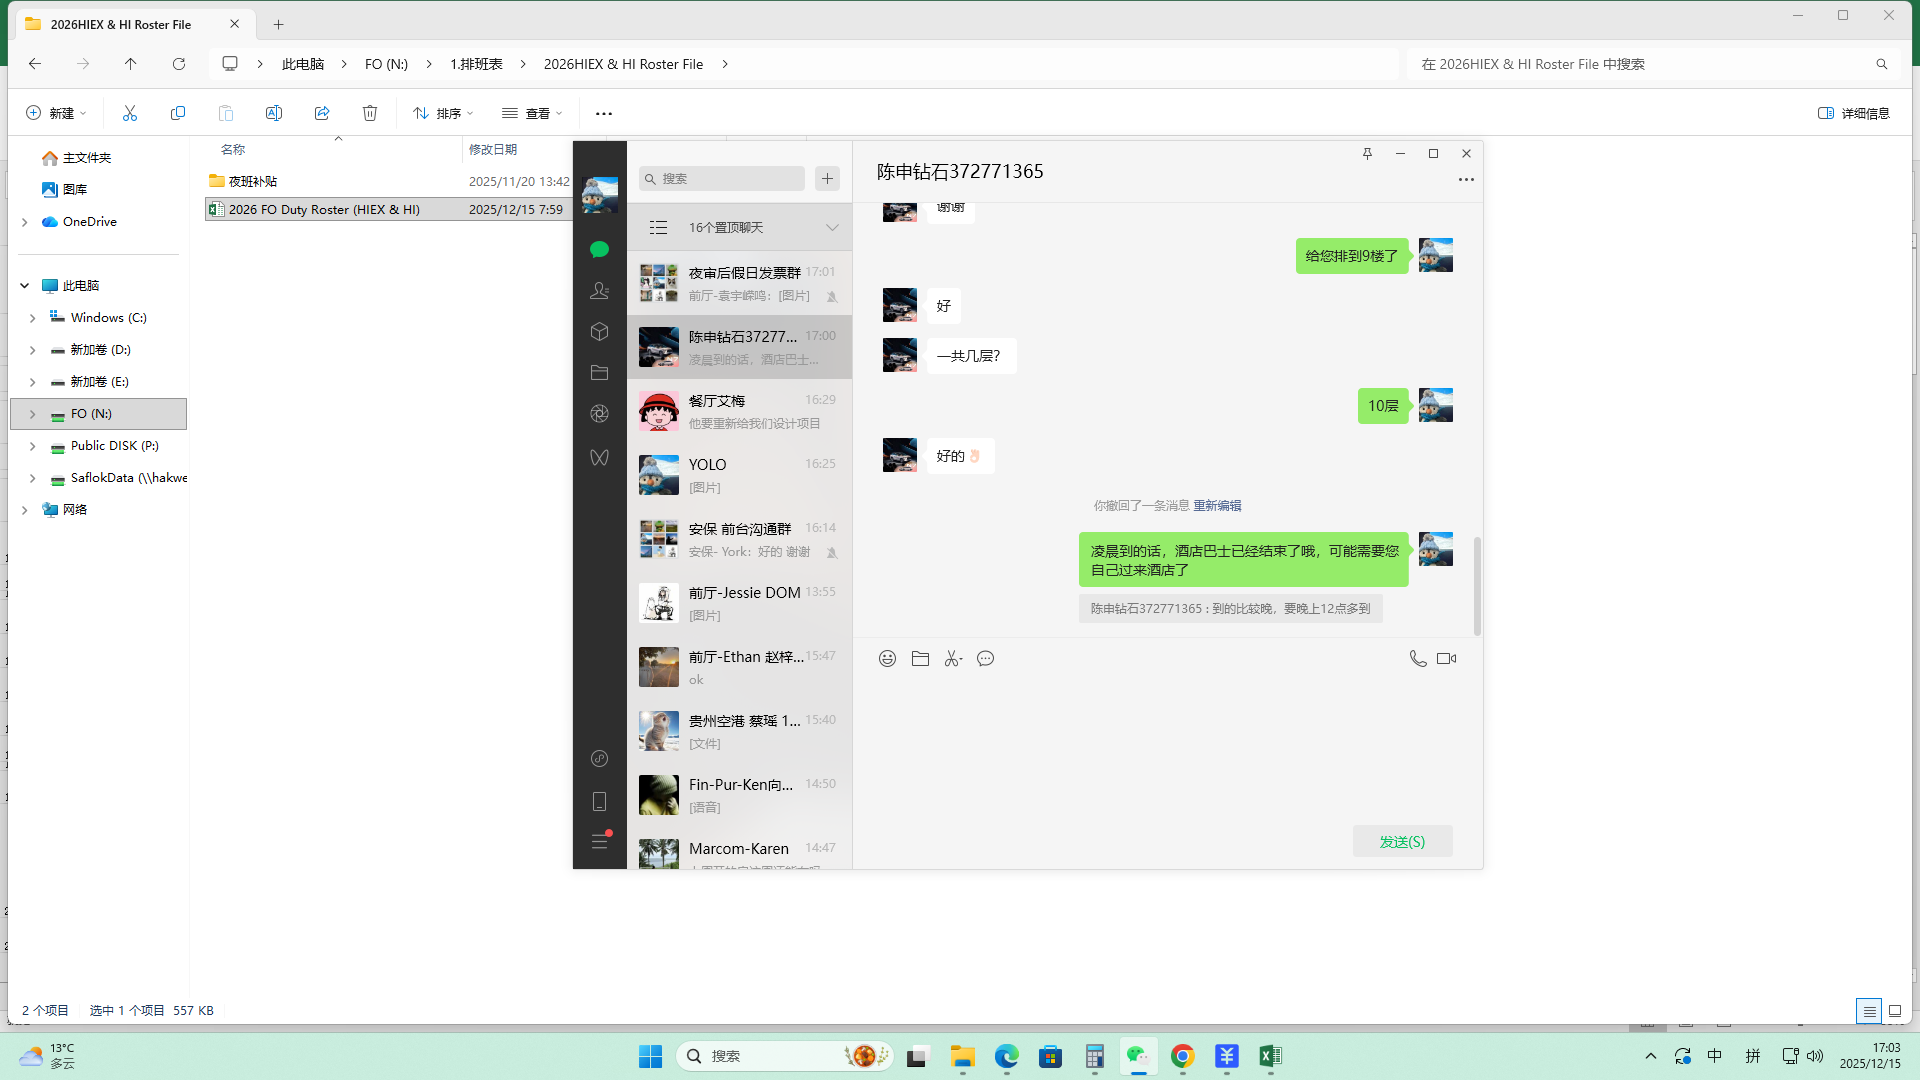The image size is (1920, 1080).
Task: Open WeChat Favorites cube icon
Action: [599, 331]
